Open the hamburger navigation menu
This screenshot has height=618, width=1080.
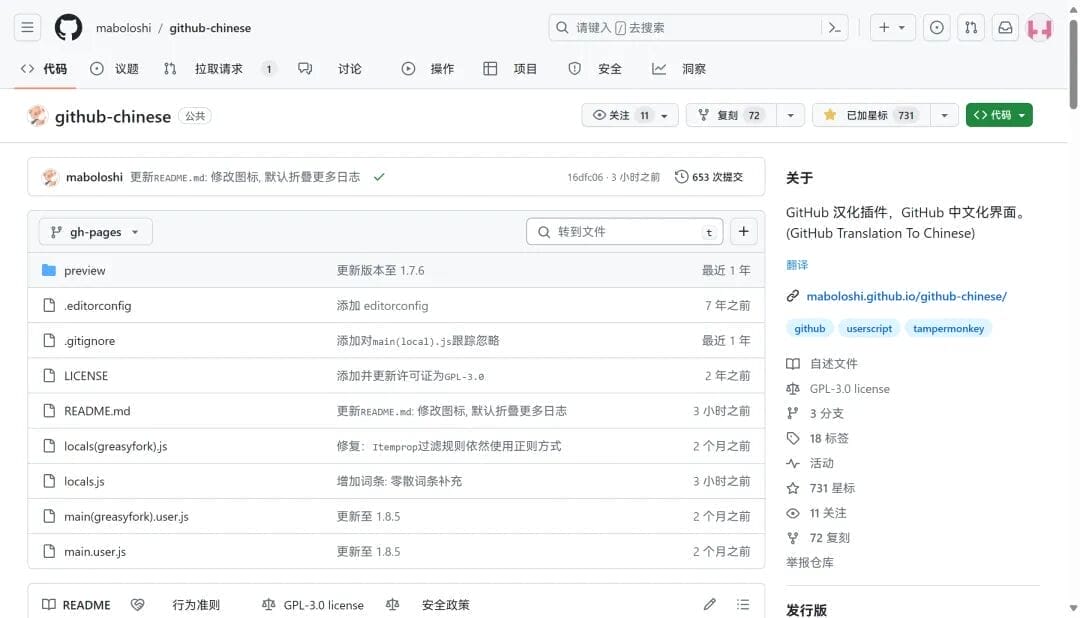pos(28,28)
